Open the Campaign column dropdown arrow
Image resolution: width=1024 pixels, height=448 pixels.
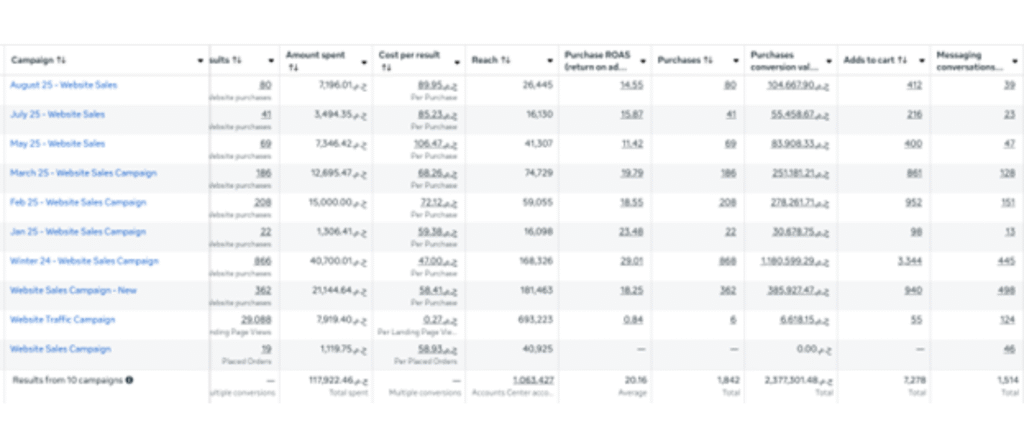coord(201,61)
